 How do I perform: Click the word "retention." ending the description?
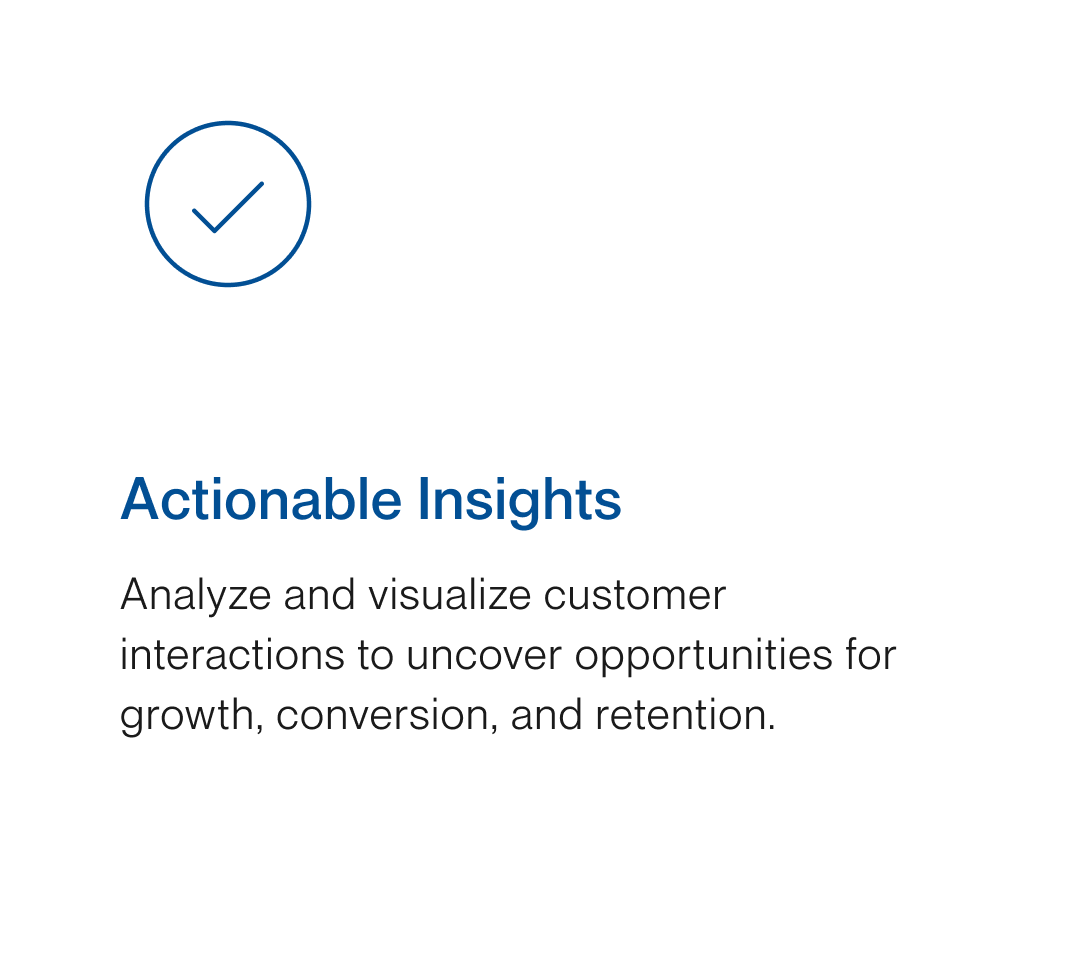(685, 716)
